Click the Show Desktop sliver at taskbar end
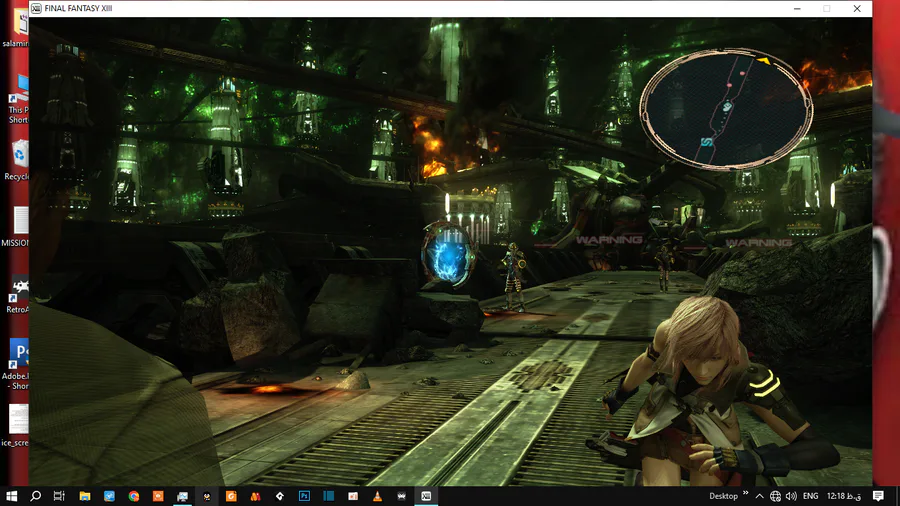Viewport: 900px width, 506px height. pyautogui.click(x=897, y=496)
